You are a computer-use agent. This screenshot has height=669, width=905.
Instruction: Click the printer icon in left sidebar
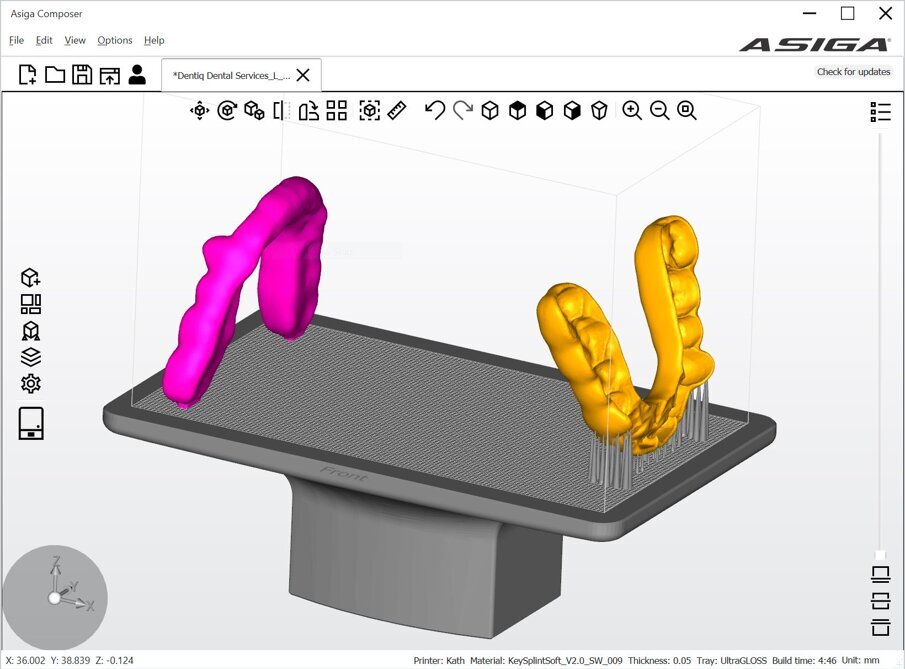pyautogui.click(x=31, y=423)
